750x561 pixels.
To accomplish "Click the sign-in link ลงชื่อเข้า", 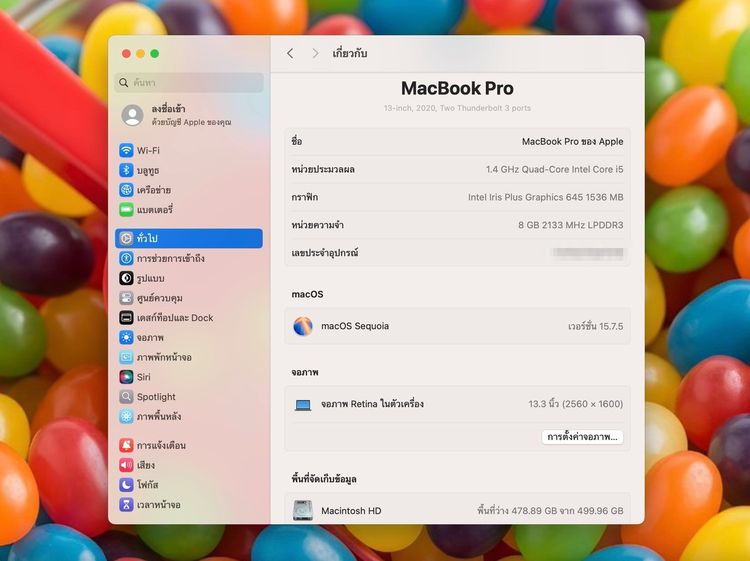I will pyautogui.click(x=168, y=109).
